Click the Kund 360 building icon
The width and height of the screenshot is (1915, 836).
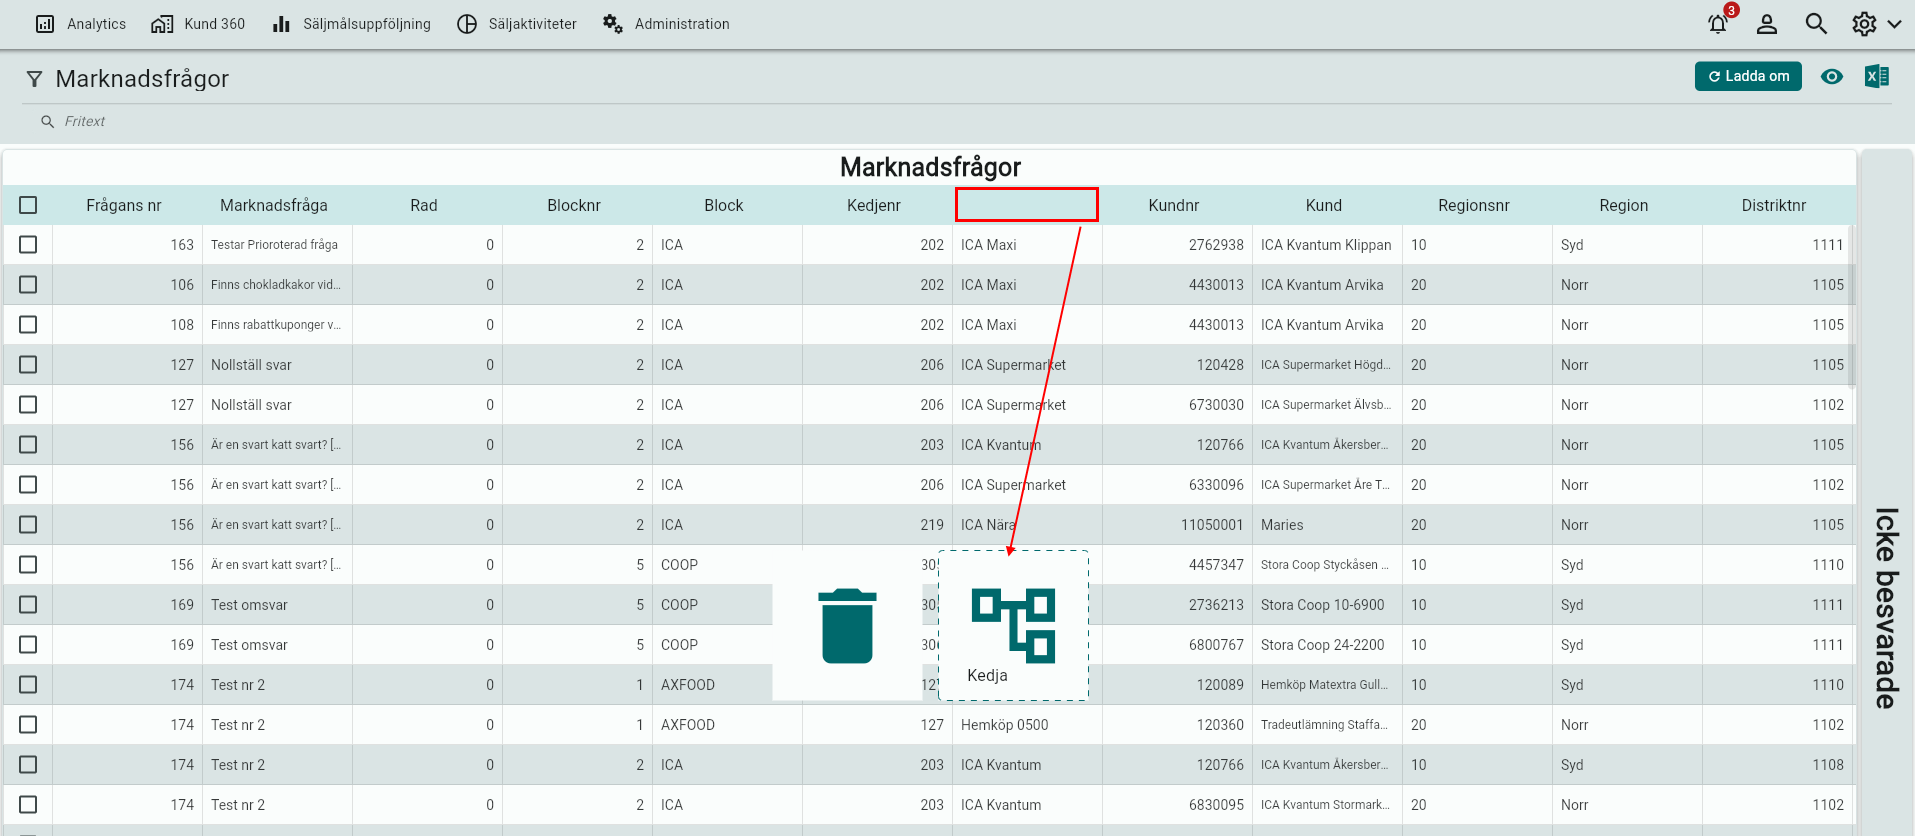(162, 24)
